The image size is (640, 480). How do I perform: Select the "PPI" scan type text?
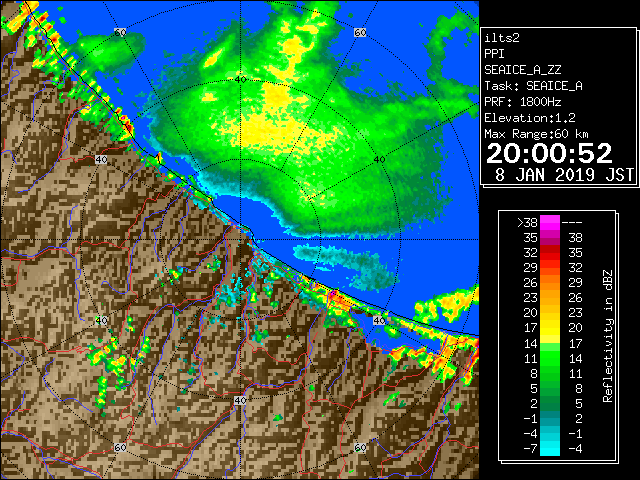(x=494, y=54)
